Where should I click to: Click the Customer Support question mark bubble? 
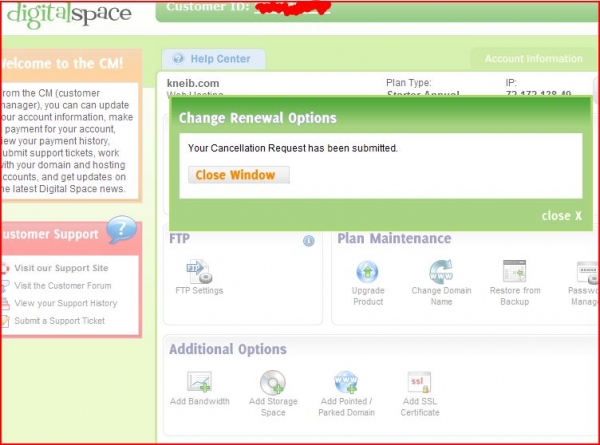(x=121, y=231)
